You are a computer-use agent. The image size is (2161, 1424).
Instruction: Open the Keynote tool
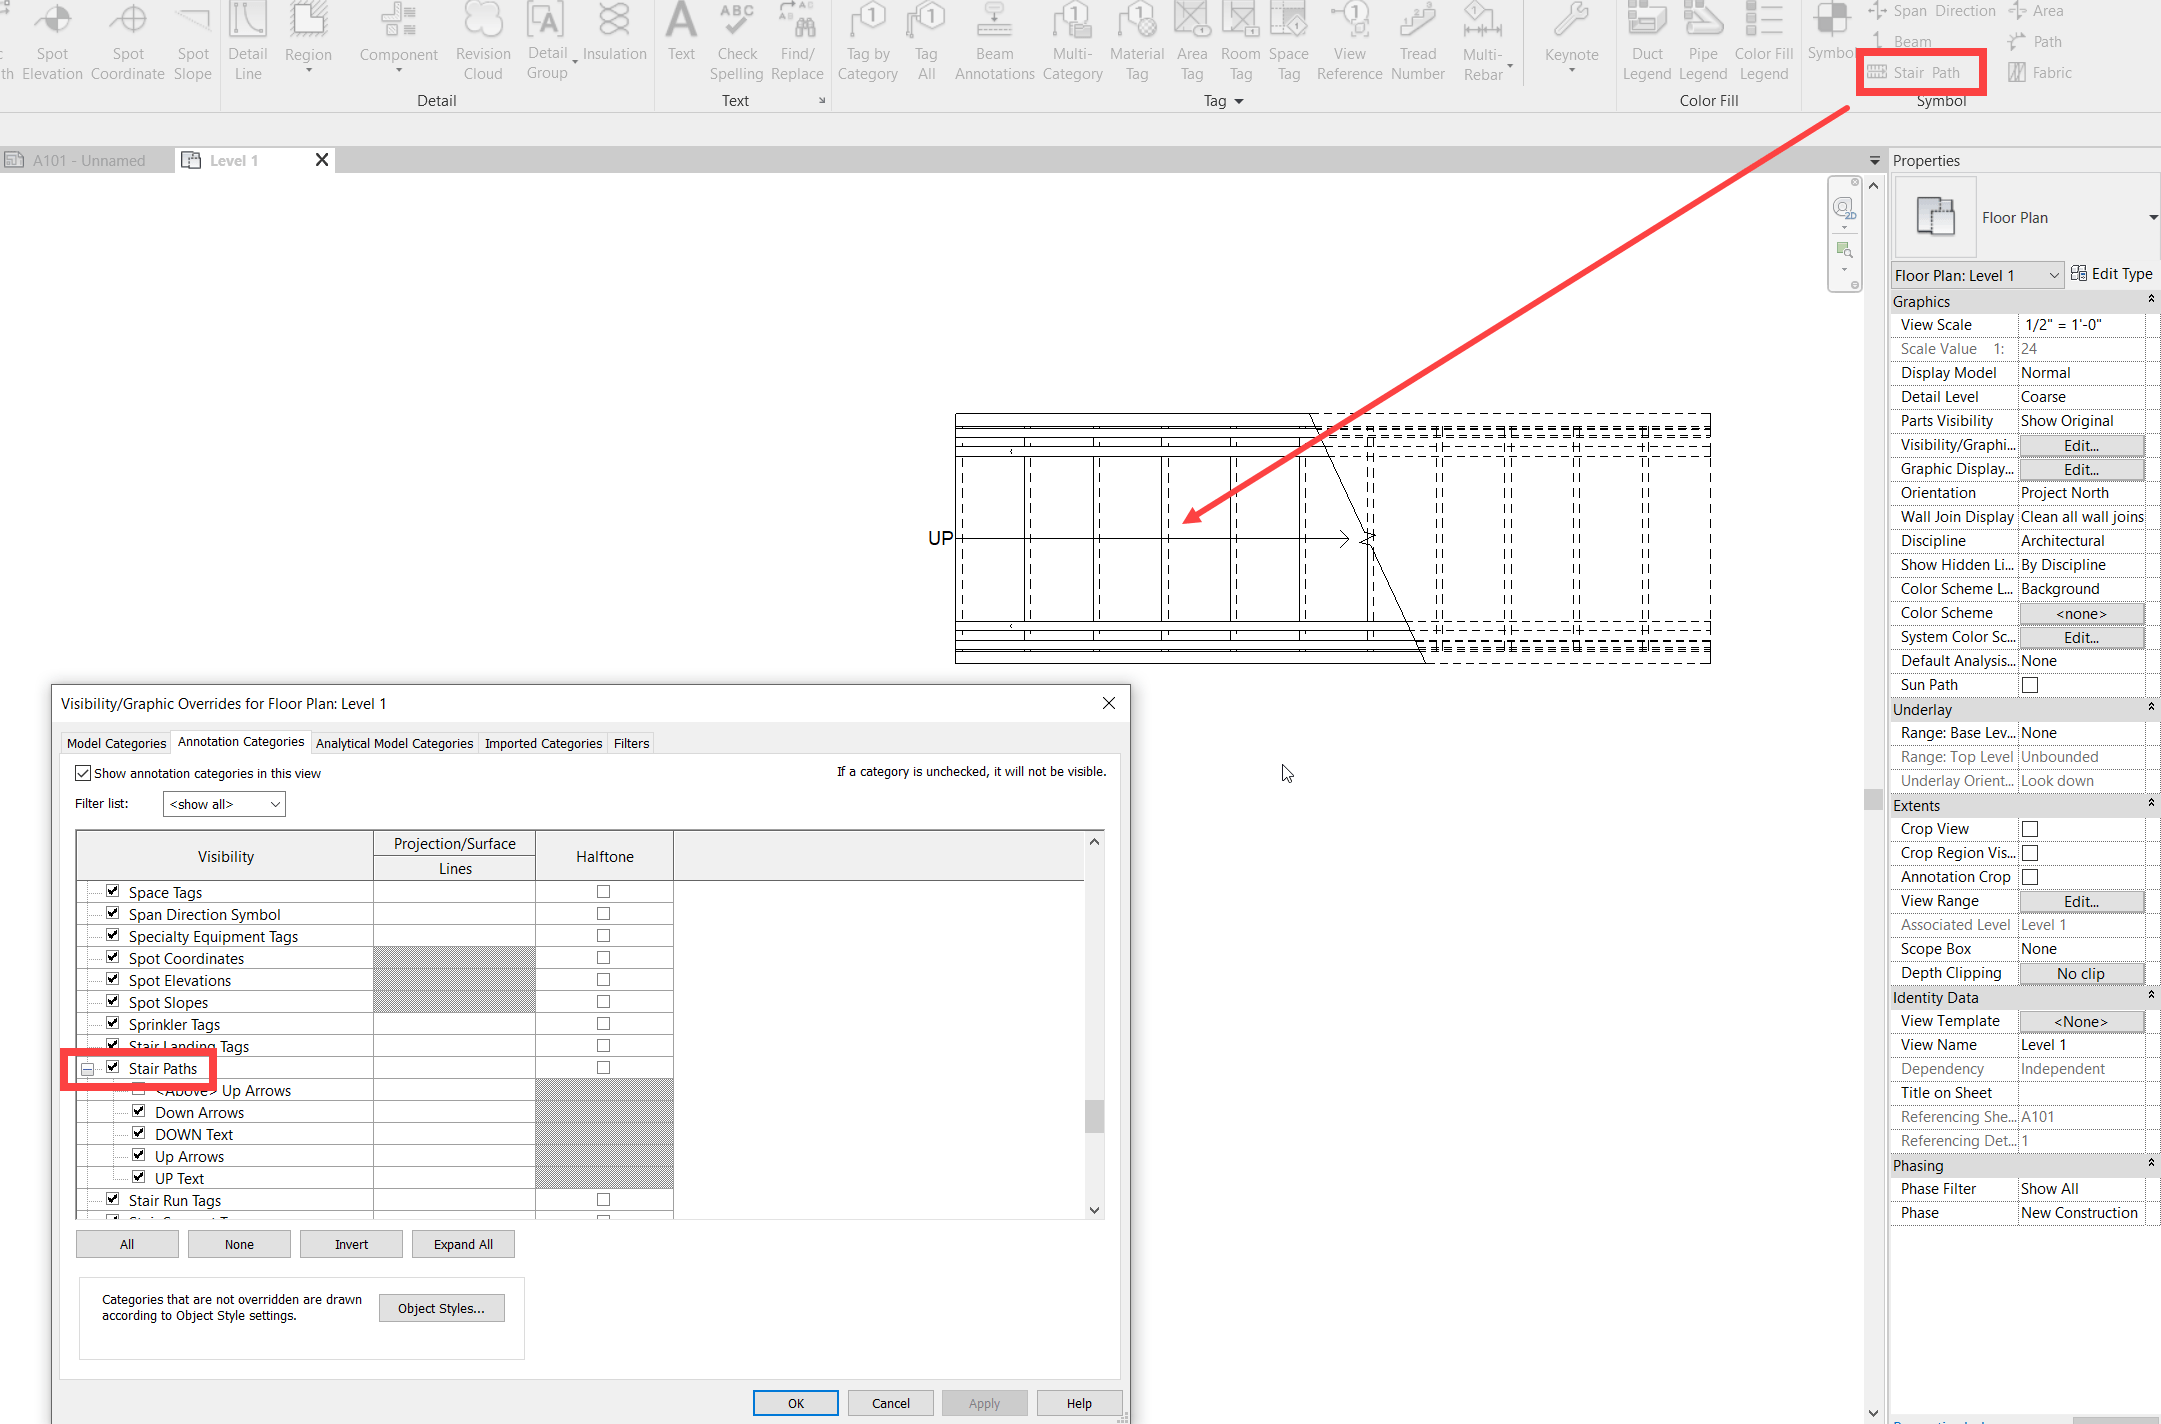click(x=1571, y=38)
